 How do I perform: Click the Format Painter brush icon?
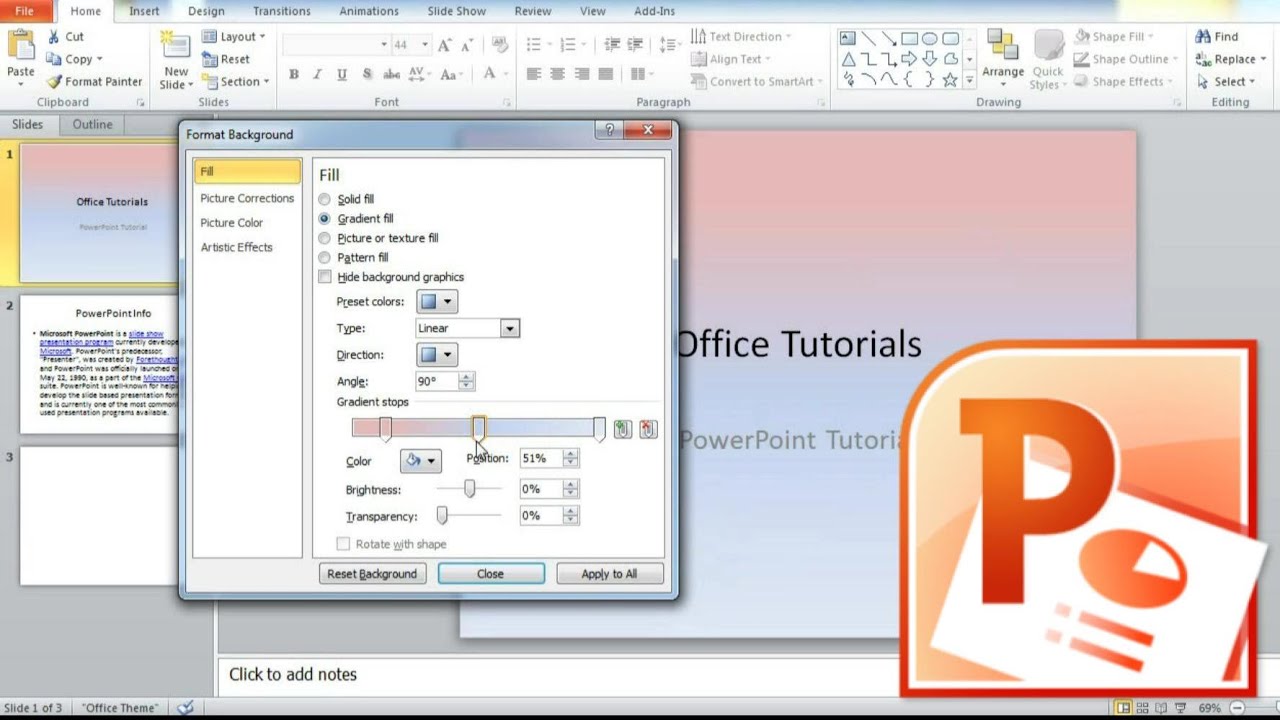53,82
